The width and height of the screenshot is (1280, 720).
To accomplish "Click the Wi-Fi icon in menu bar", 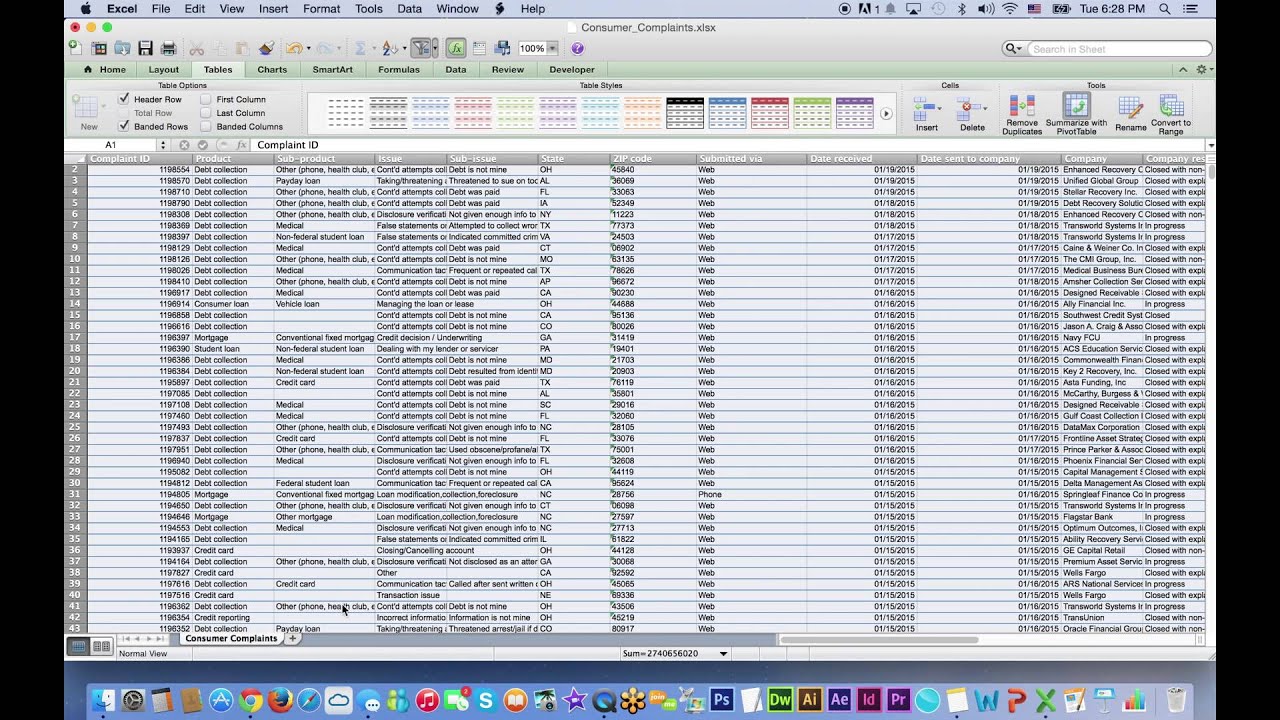I will [1009, 9].
